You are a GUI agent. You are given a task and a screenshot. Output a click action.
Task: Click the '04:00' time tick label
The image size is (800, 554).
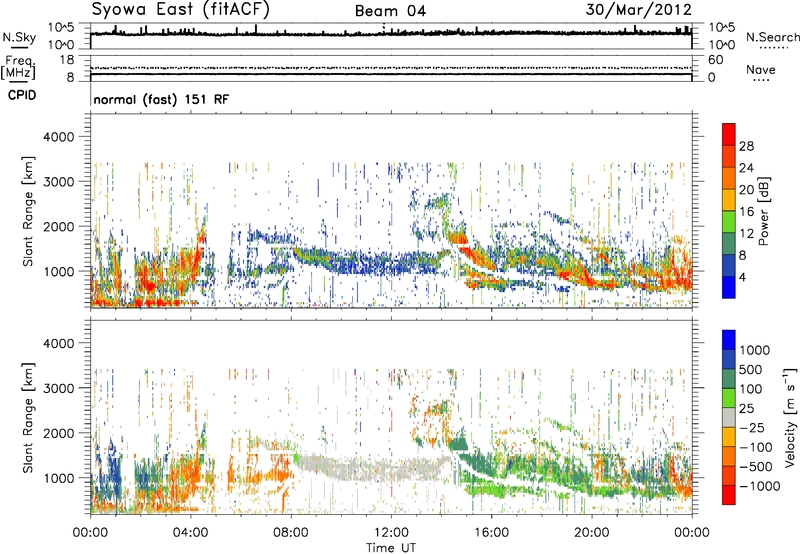pos(191,533)
